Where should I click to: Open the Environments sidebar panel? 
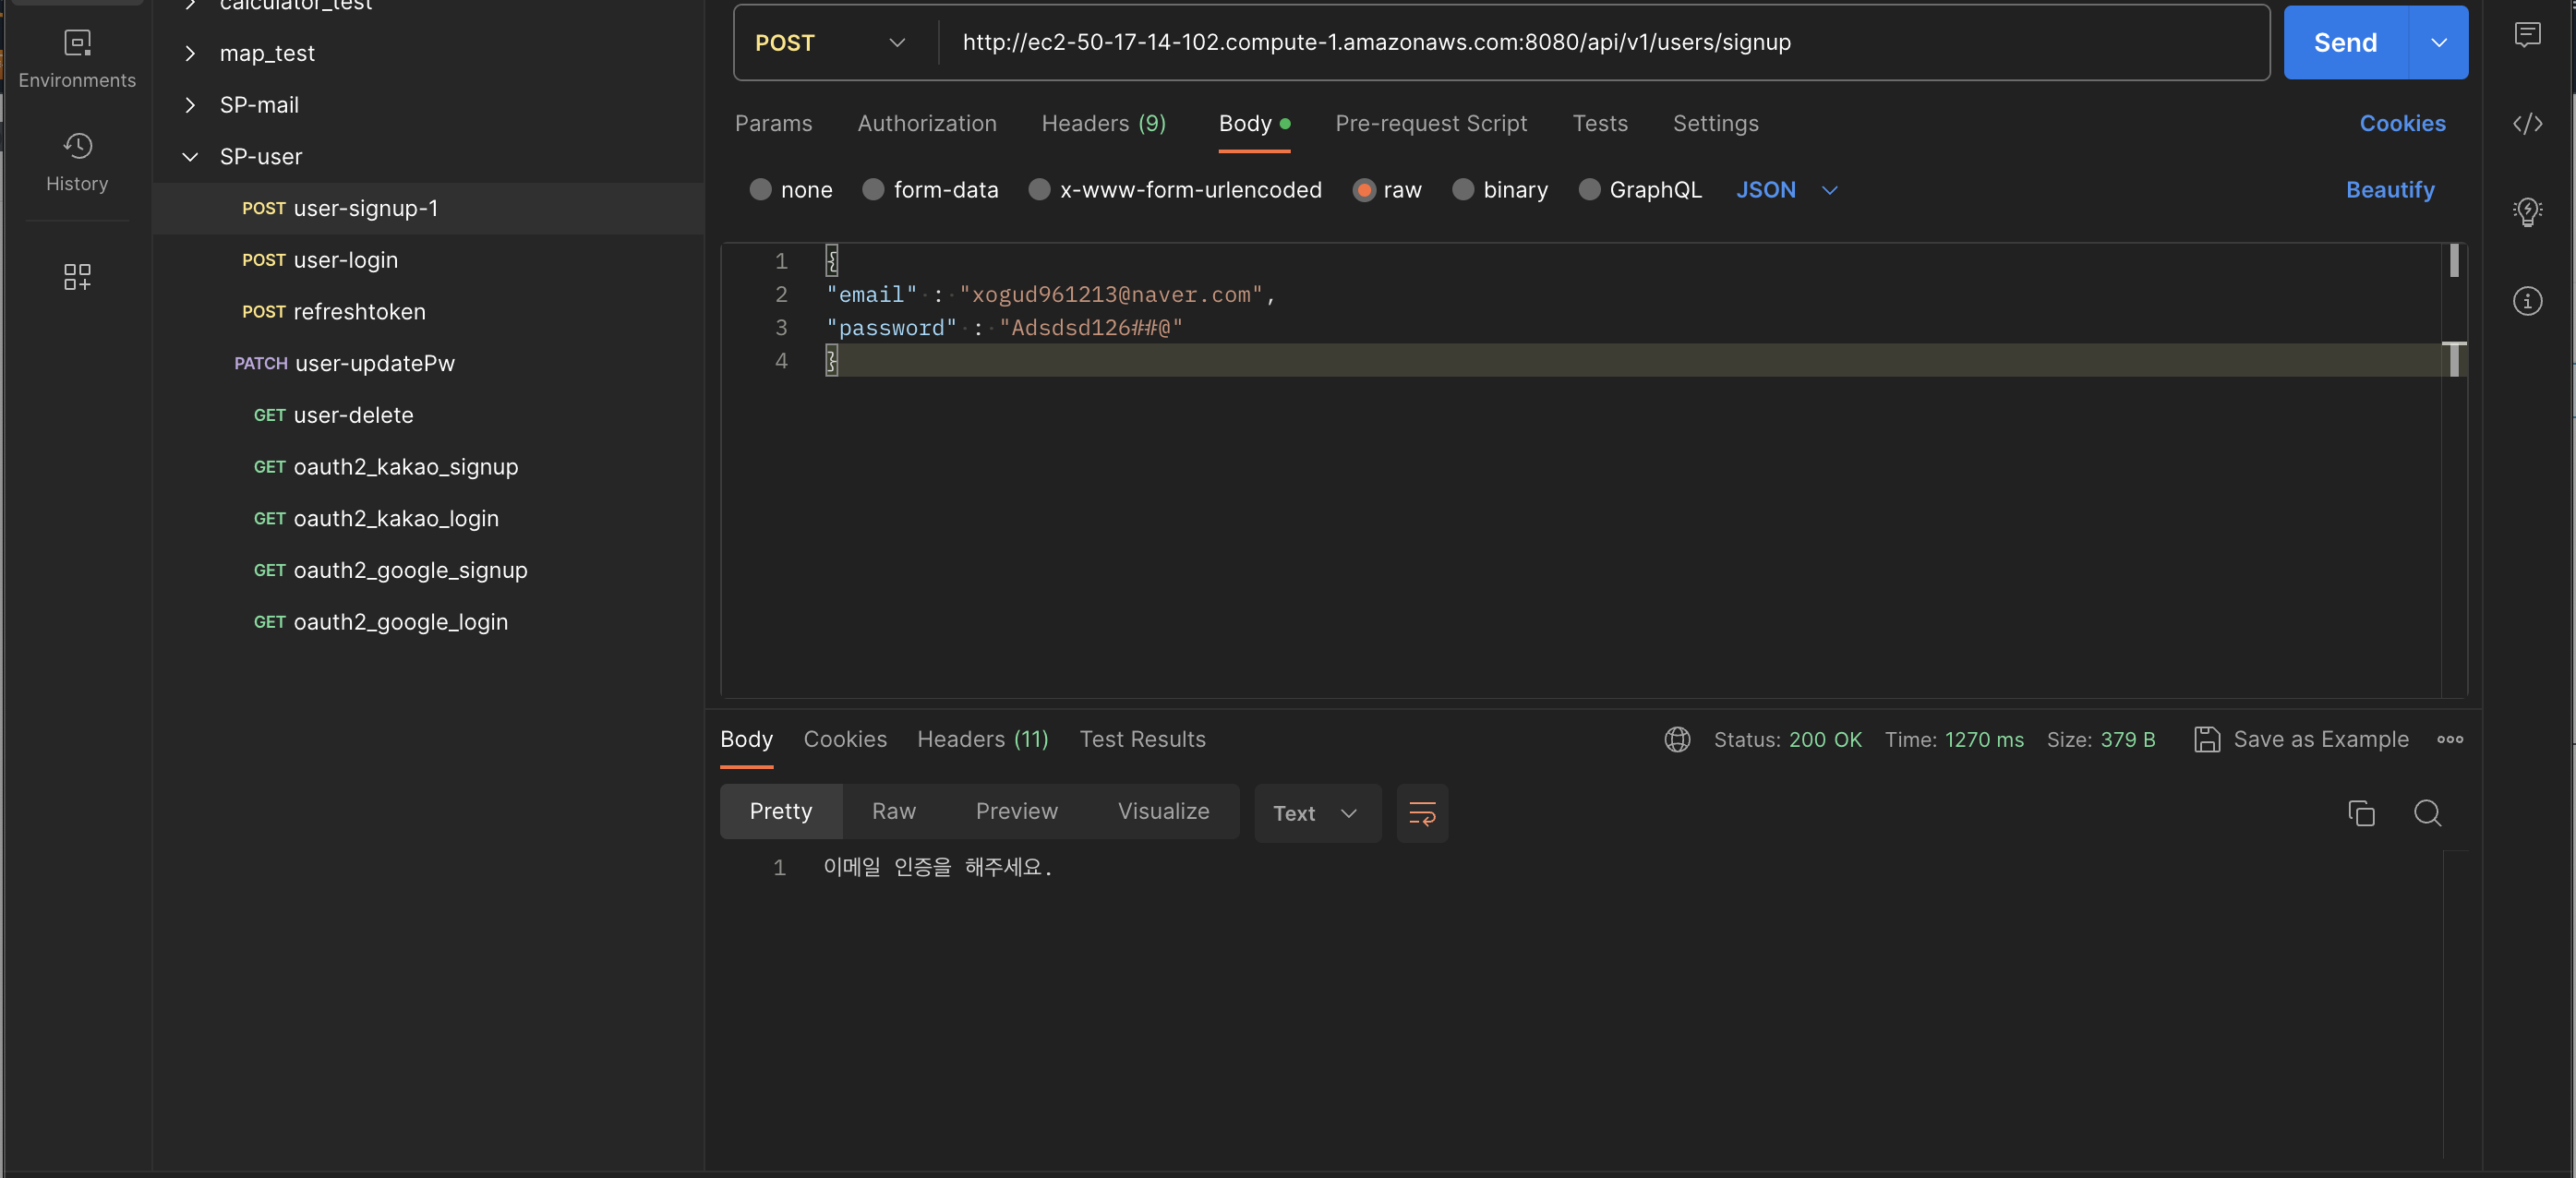click(77, 59)
